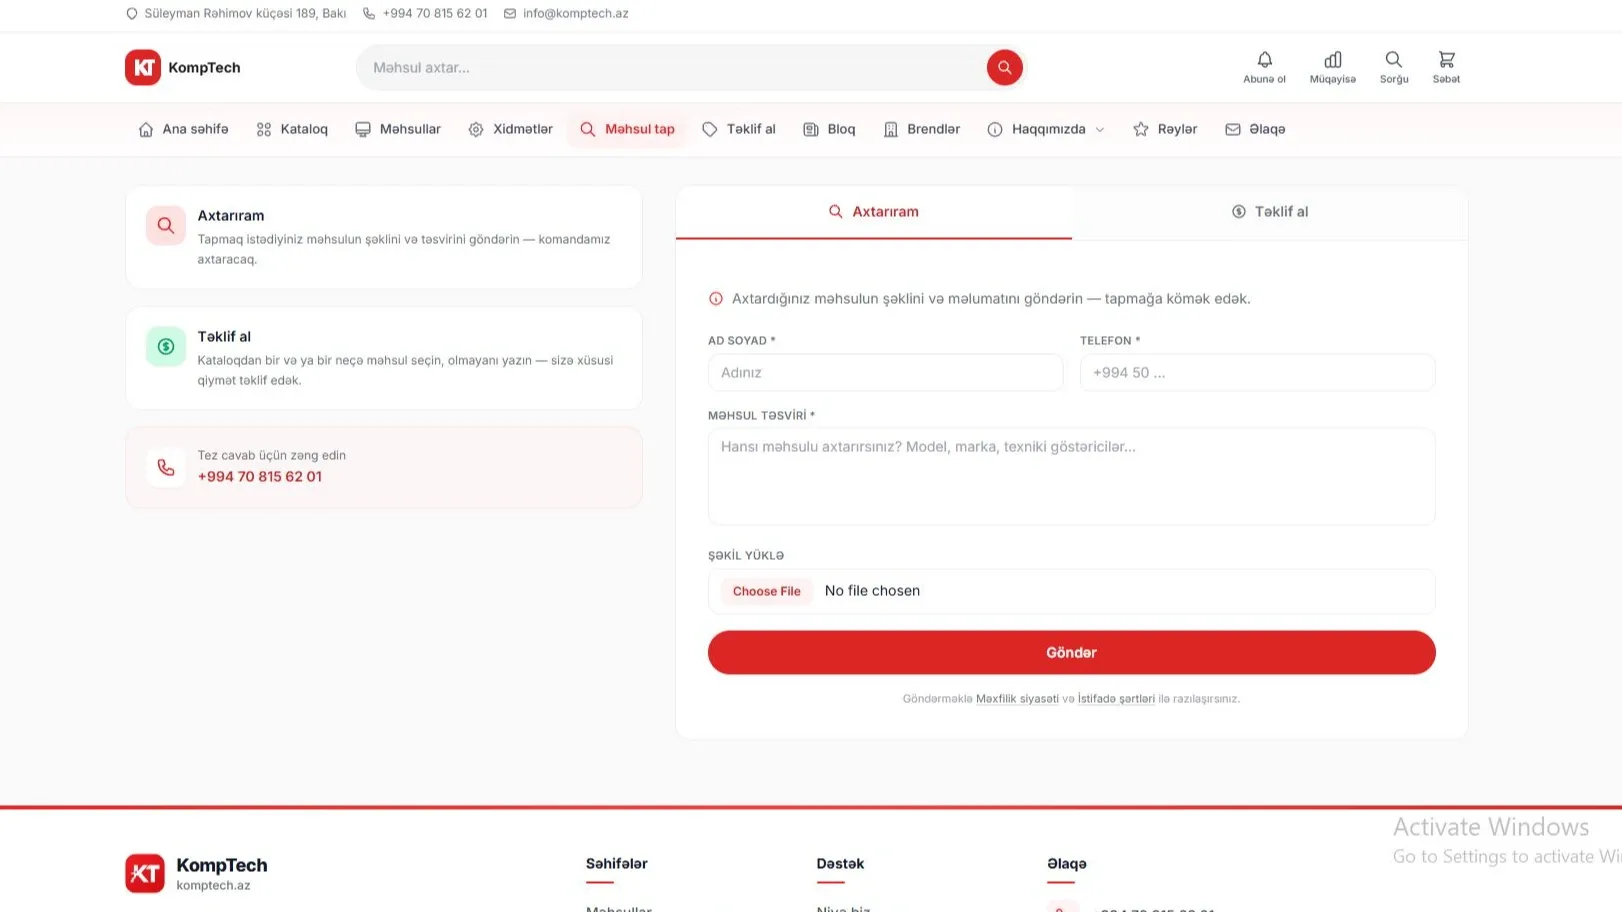
Task: Click the footer Əlaqə heading
Action: click(x=1067, y=864)
